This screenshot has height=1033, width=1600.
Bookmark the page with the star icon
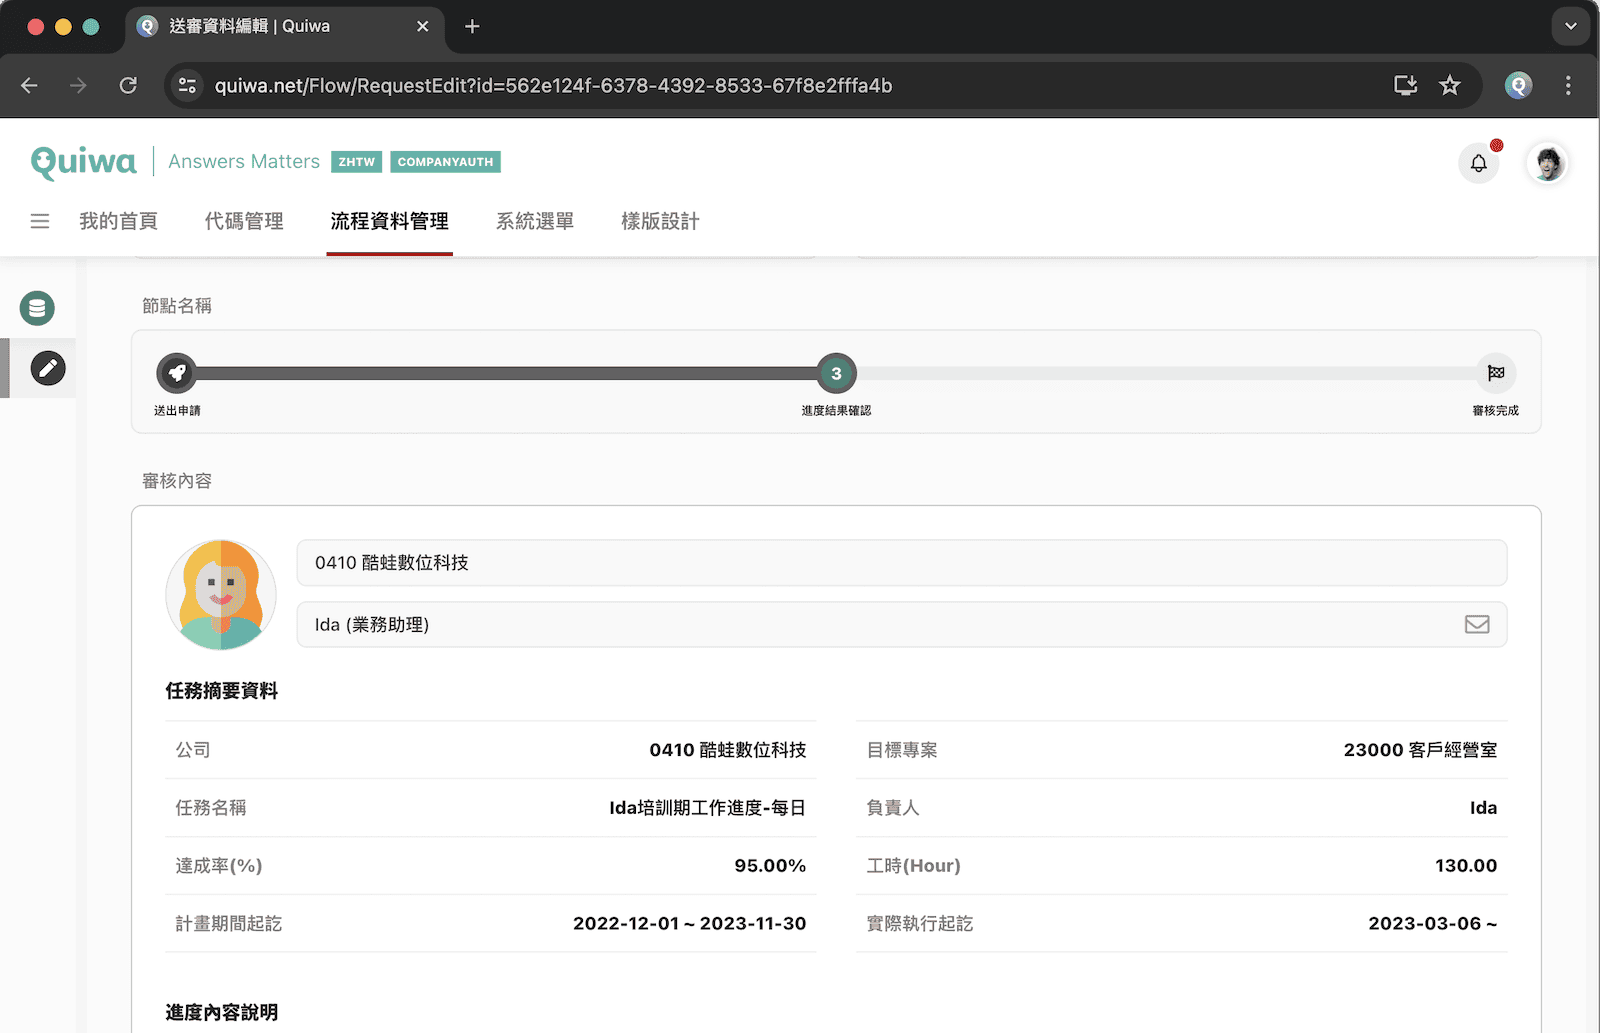pos(1451,85)
